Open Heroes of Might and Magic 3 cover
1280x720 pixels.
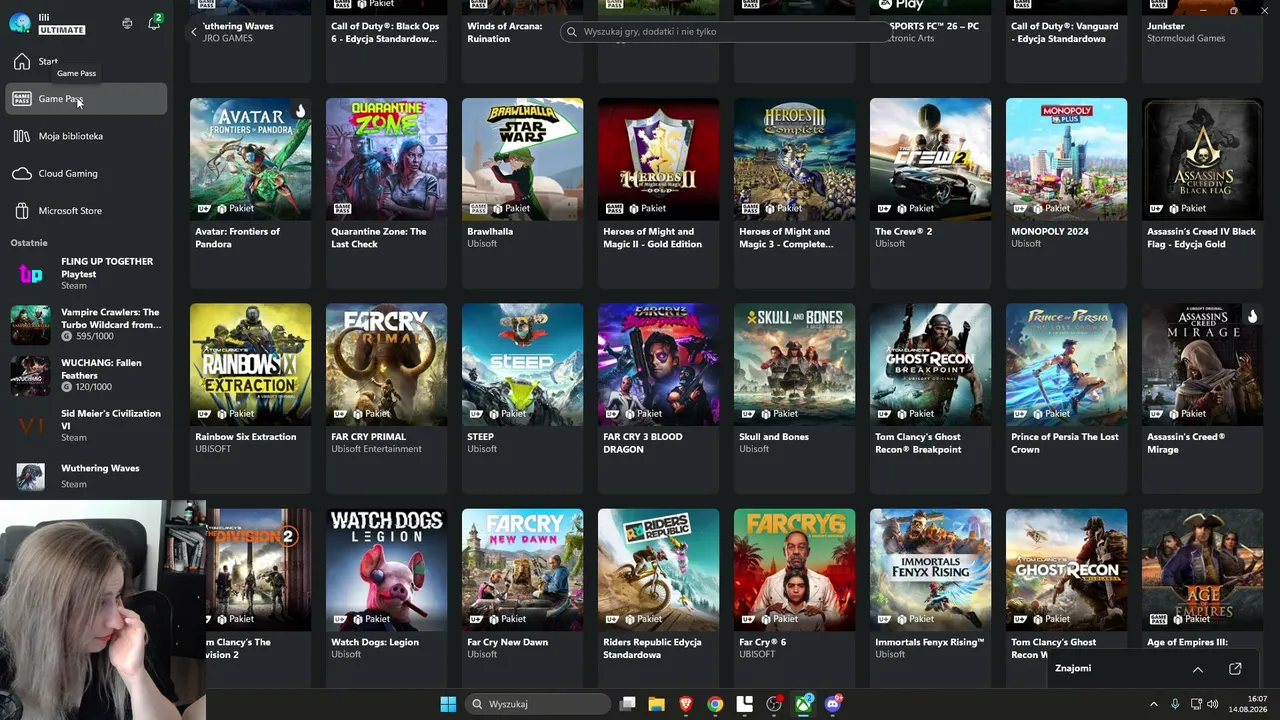click(x=794, y=159)
